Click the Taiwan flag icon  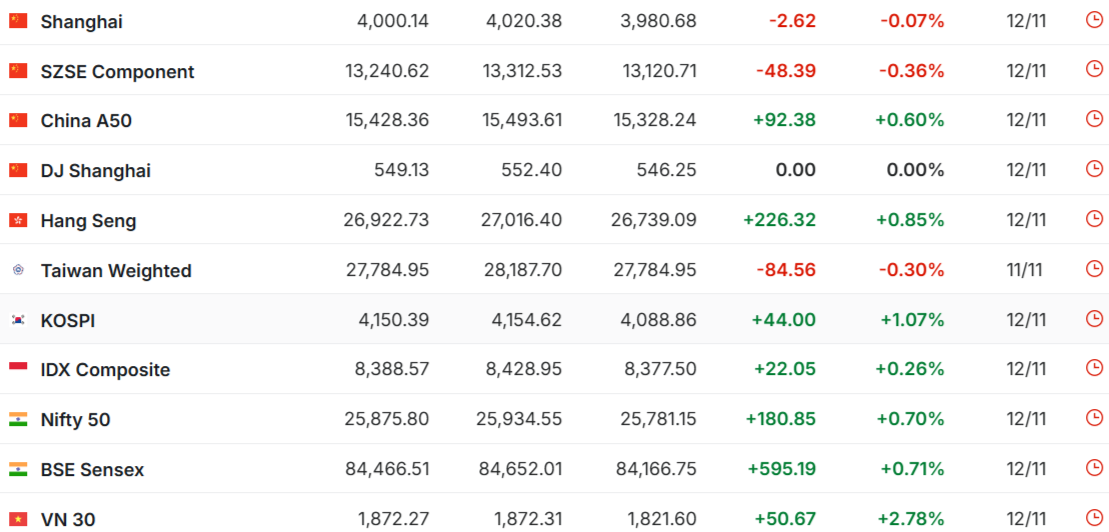tap(18, 270)
